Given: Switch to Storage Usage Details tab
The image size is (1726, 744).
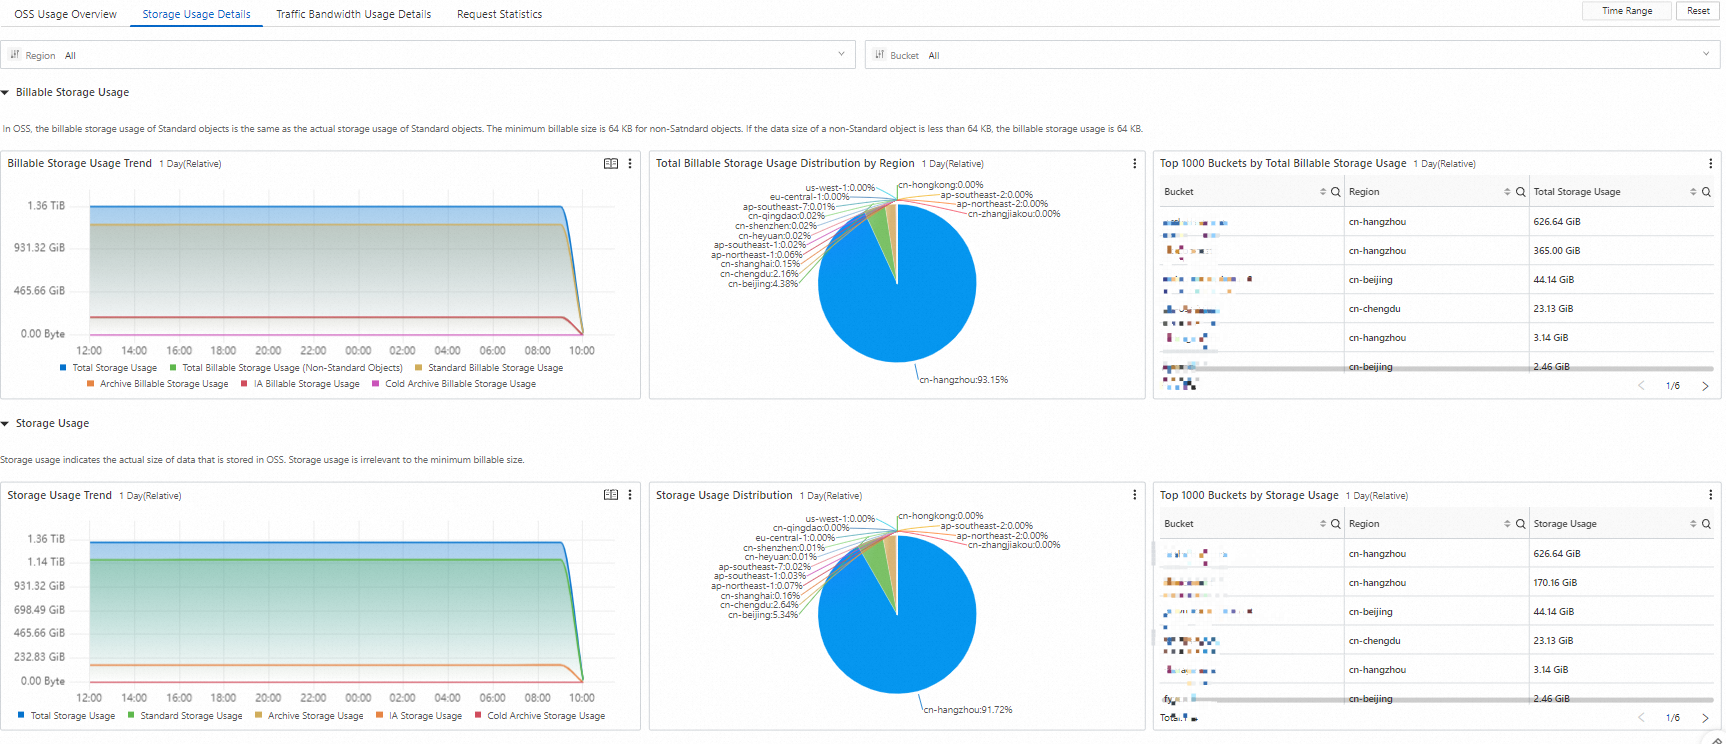Looking at the screenshot, I should click(196, 14).
